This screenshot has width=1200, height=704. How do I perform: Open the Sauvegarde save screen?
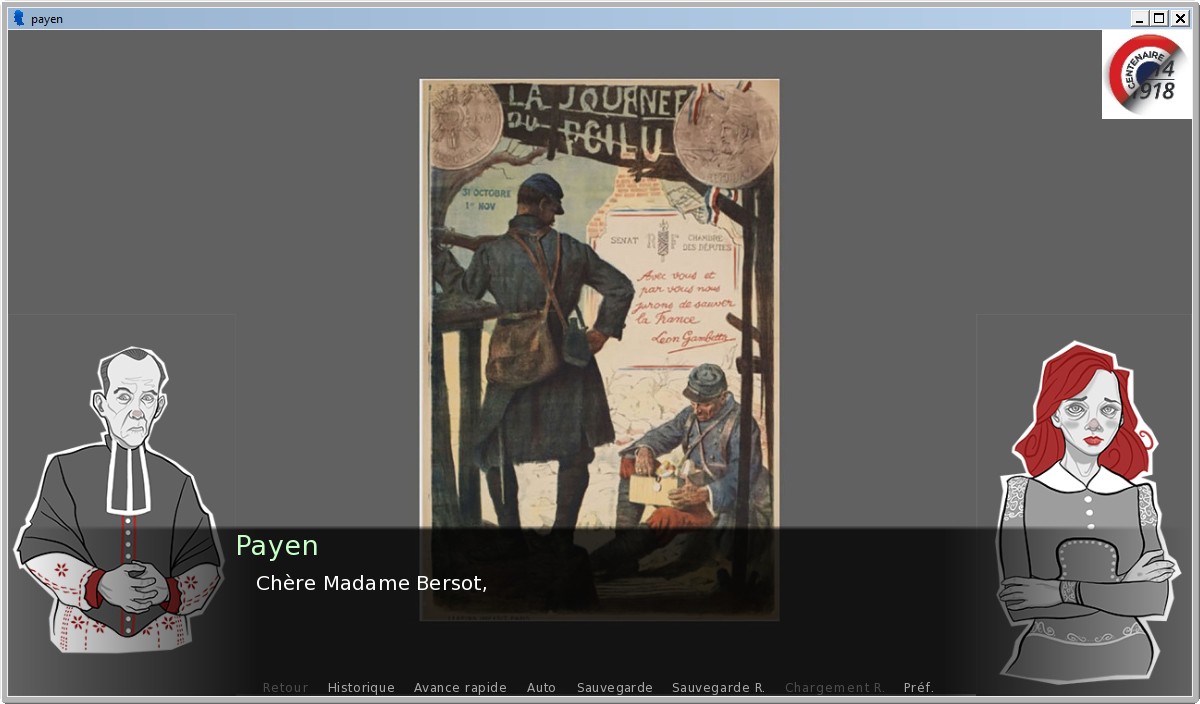point(615,688)
